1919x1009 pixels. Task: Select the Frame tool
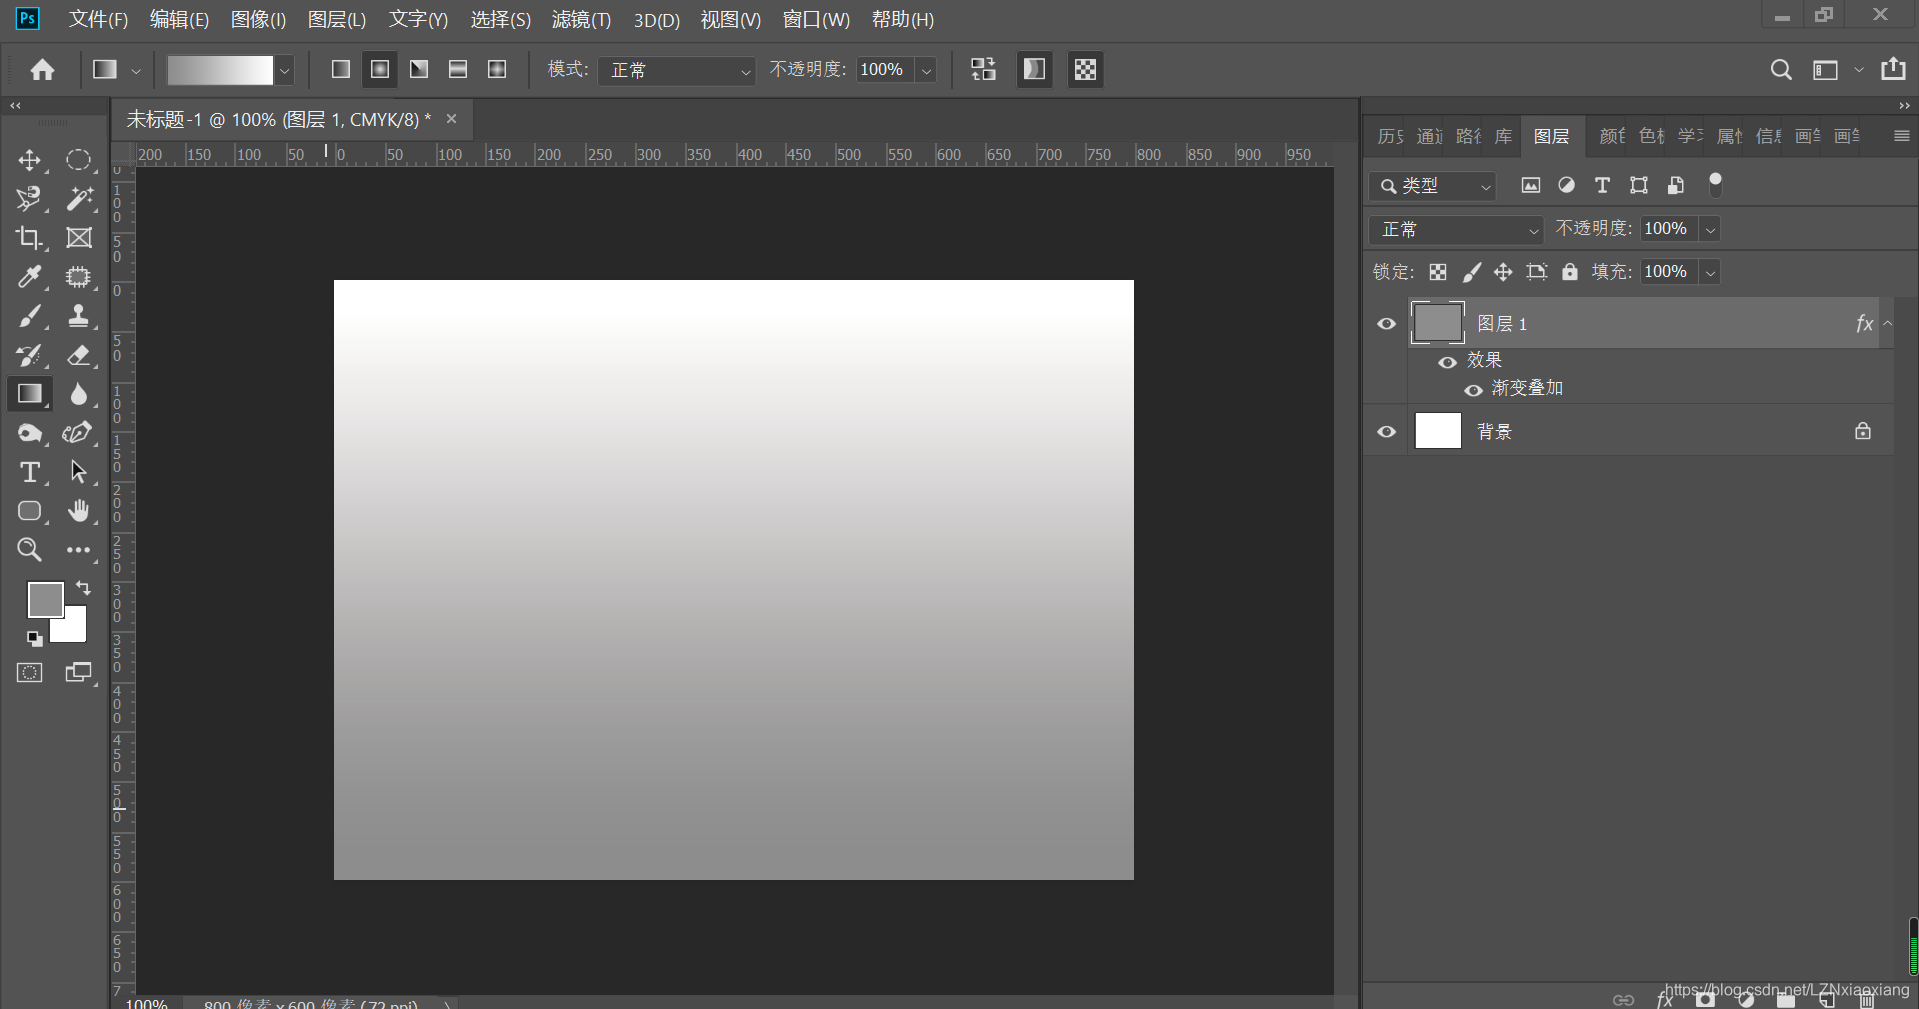79,238
